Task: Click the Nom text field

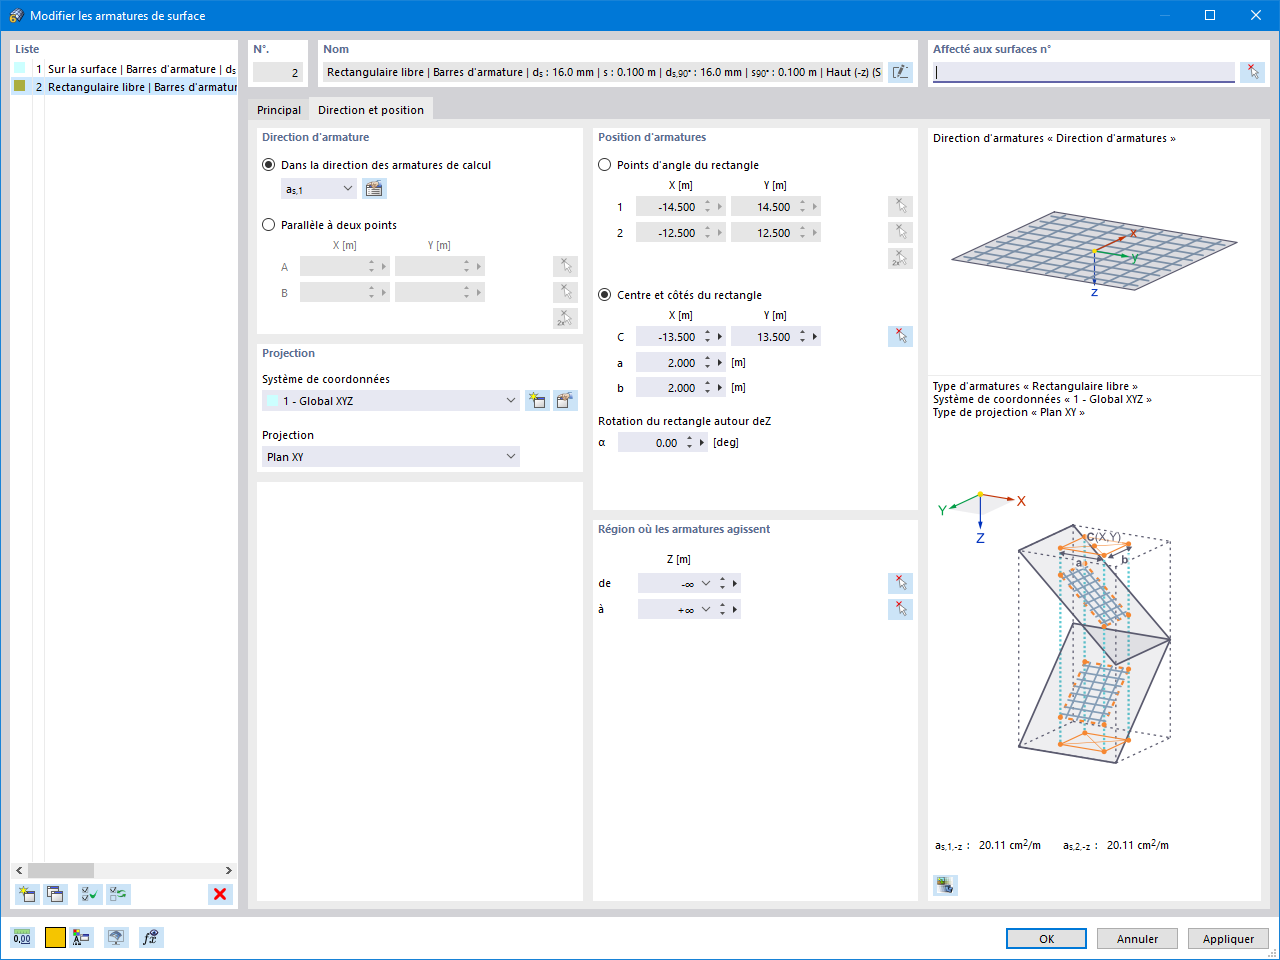Action: click(603, 72)
